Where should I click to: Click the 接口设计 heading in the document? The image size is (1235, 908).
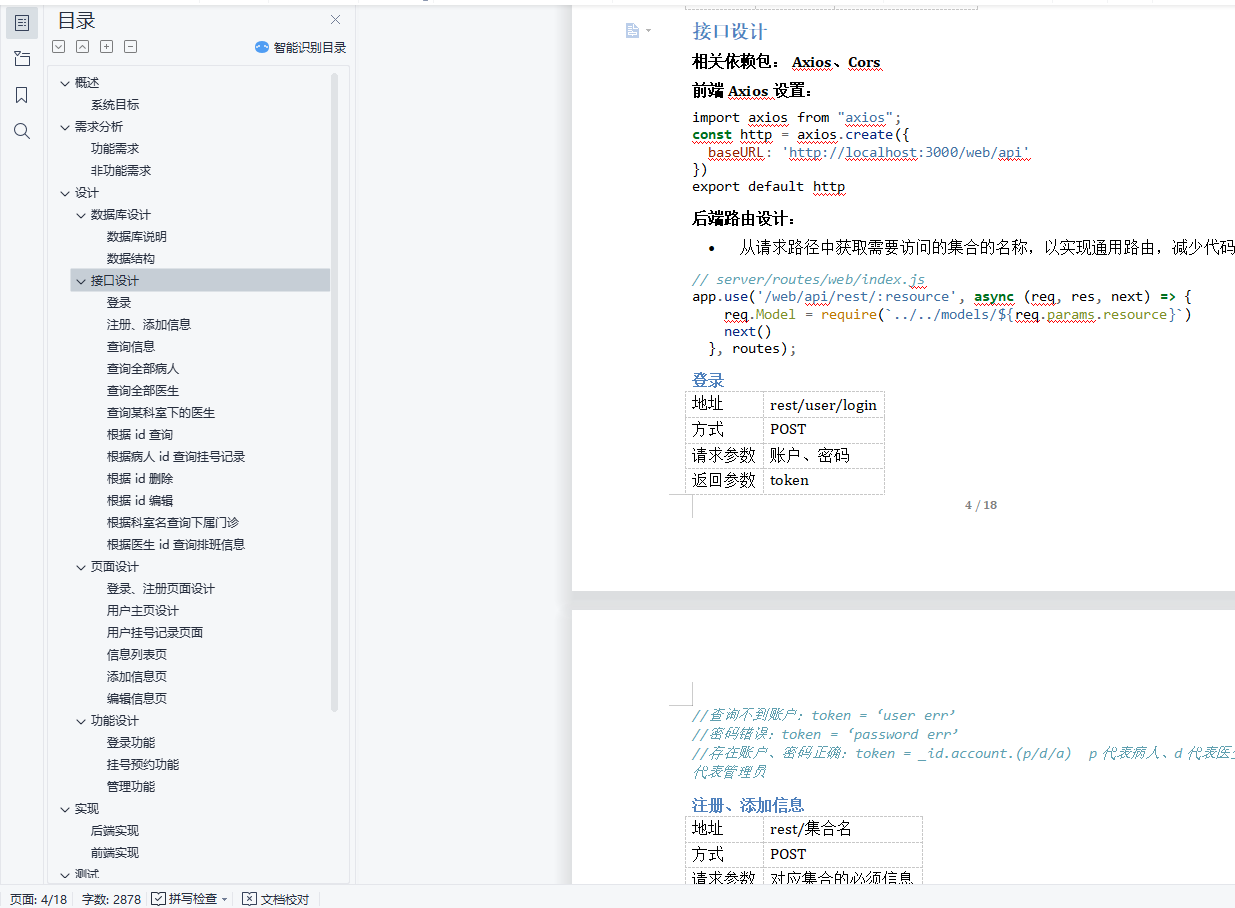pyautogui.click(x=730, y=31)
